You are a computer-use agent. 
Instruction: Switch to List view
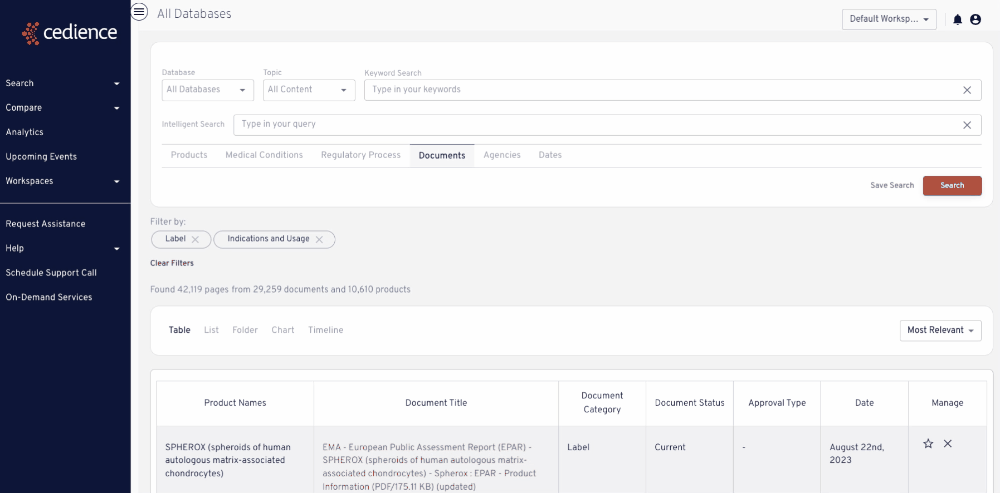(211, 330)
